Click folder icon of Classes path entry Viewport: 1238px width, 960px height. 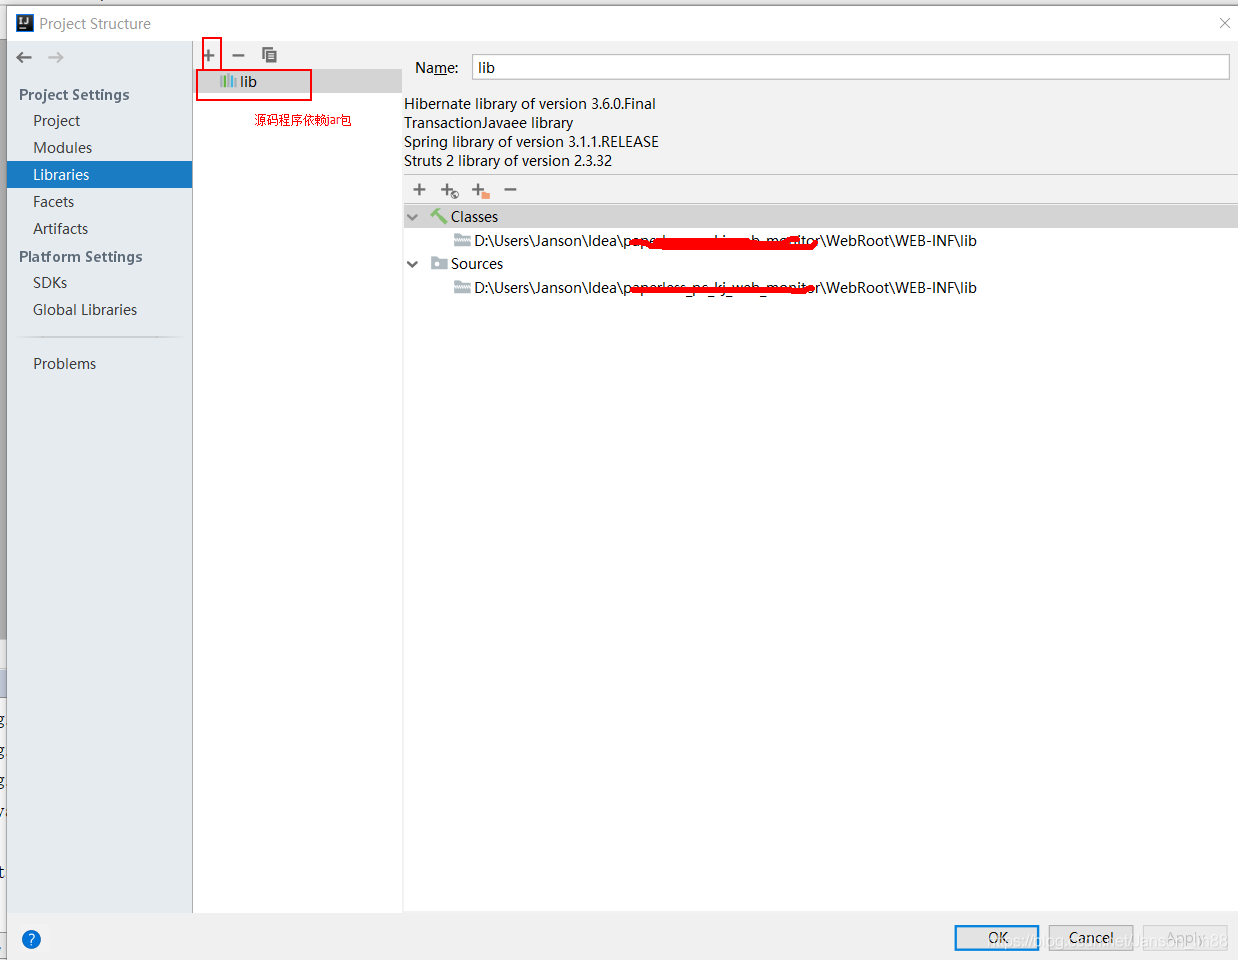click(462, 240)
